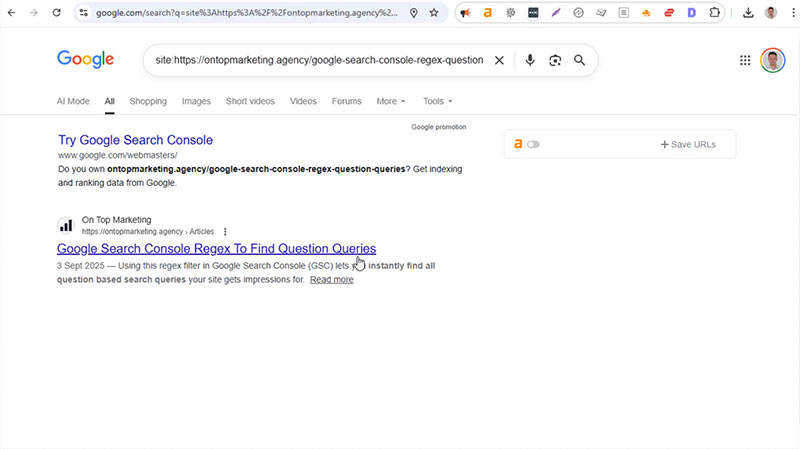800x449 pixels.
Task: Click the 'On Top Marketing' site name
Action: (116, 220)
